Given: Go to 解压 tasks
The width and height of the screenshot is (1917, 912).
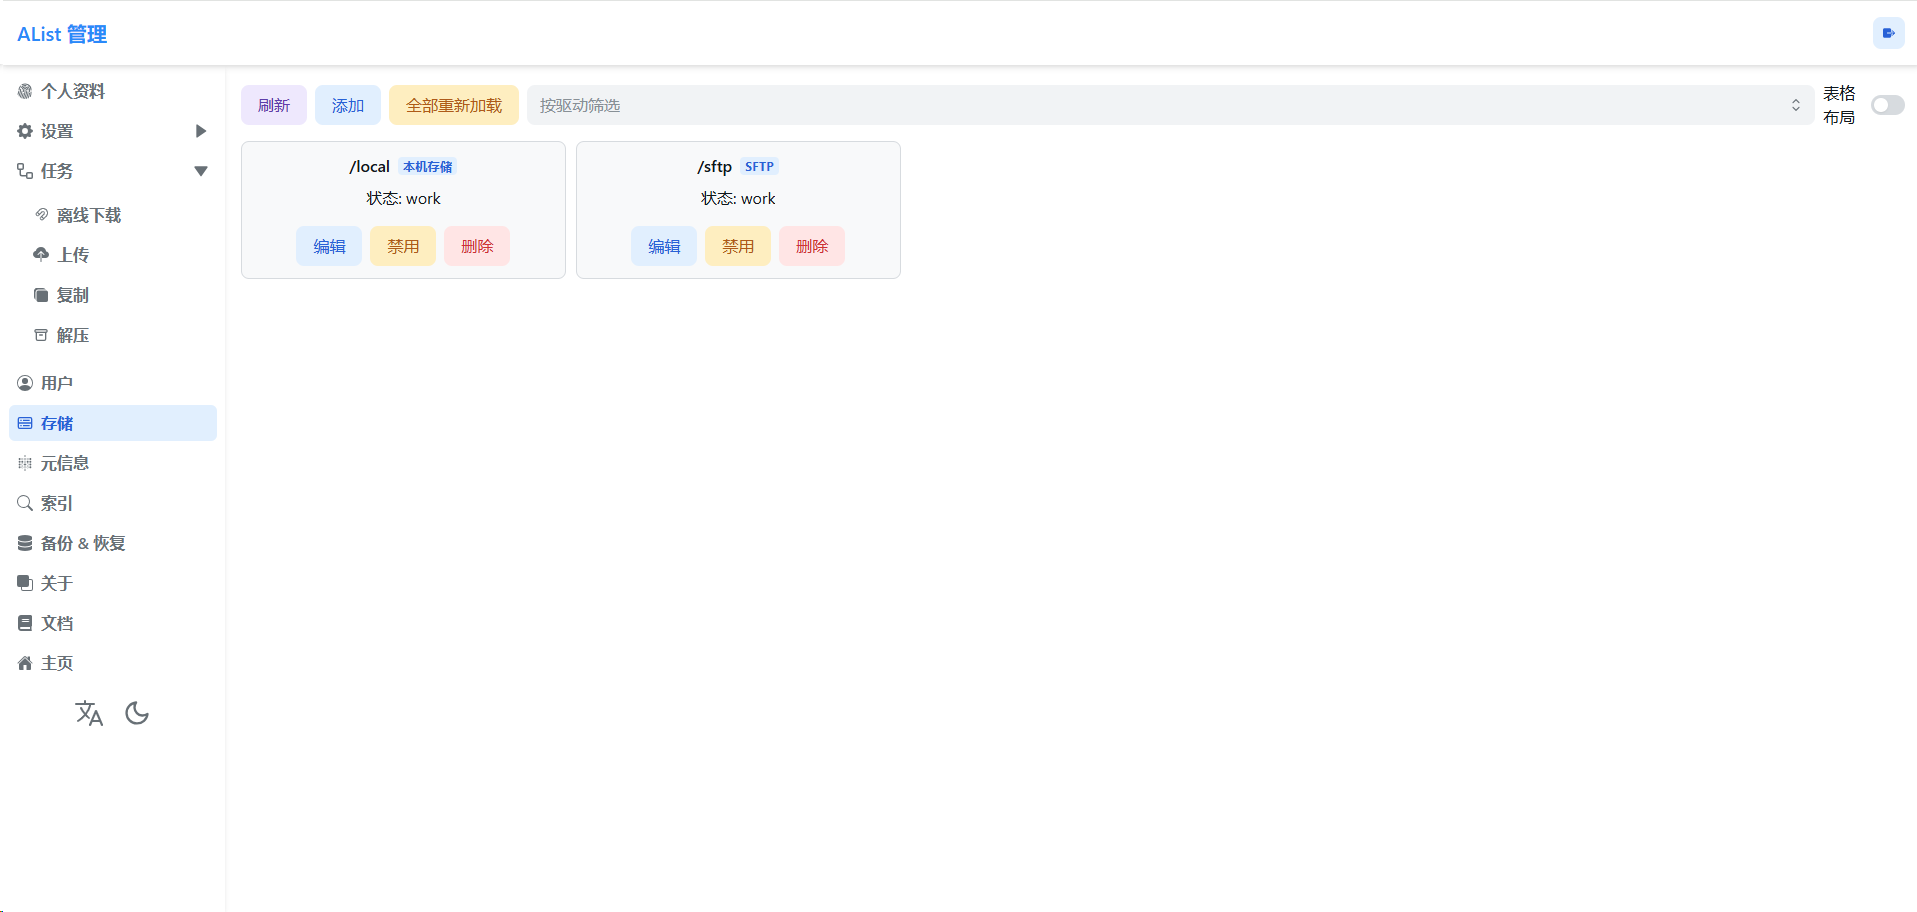Looking at the screenshot, I should (121, 335).
